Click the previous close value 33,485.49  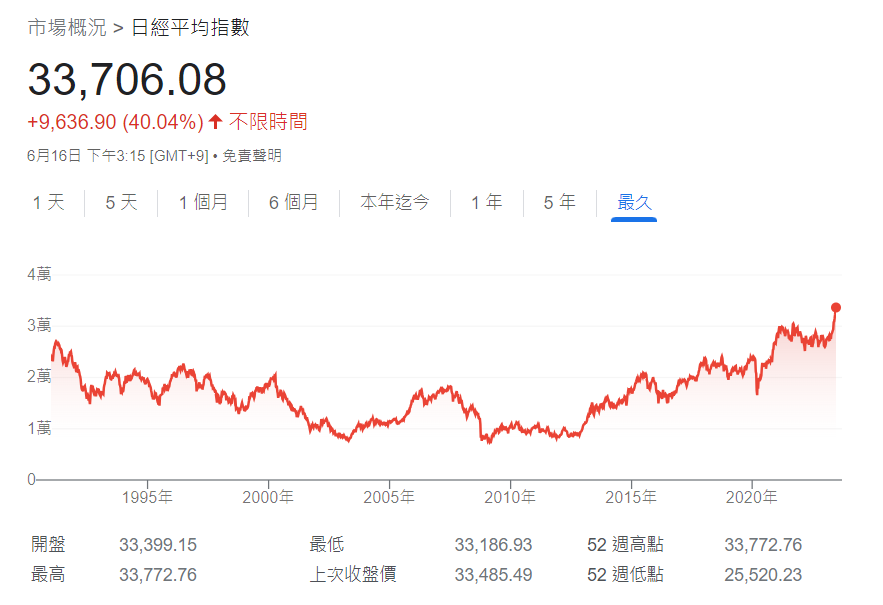(x=493, y=575)
